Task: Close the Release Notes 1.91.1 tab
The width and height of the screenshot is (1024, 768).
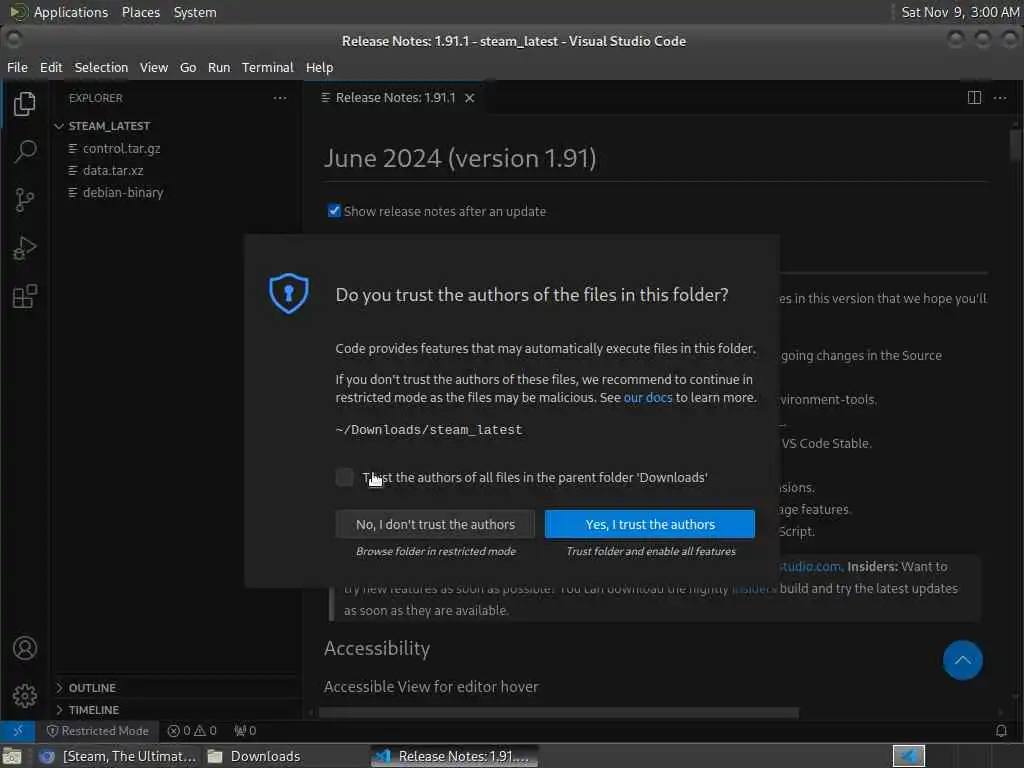Action: tap(470, 98)
